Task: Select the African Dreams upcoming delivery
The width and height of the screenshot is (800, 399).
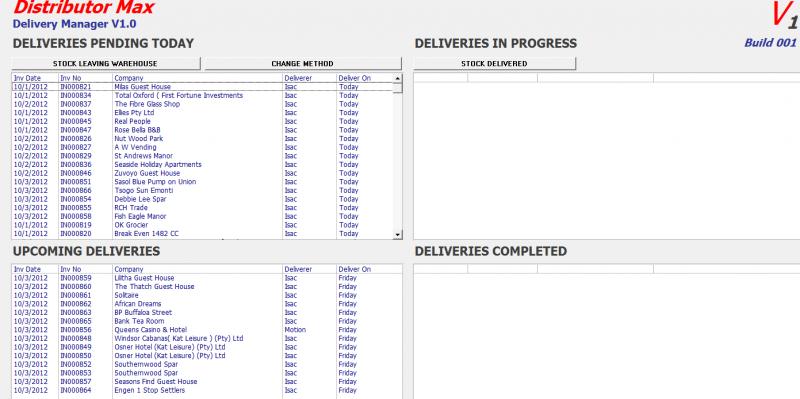Action: [x=207, y=304]
